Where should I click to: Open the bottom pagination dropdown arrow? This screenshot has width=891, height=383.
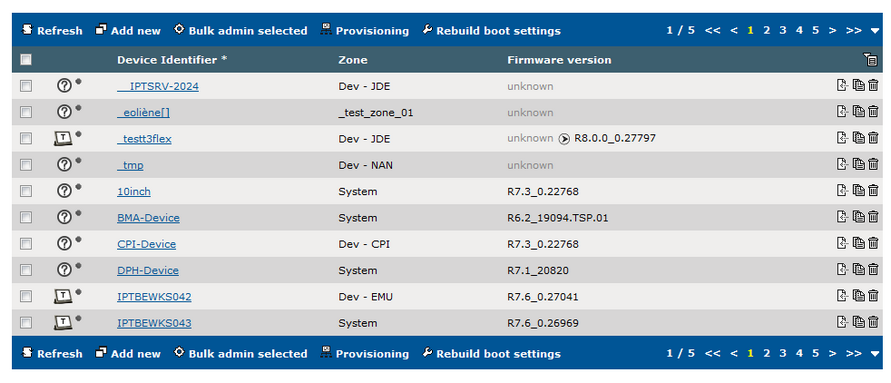pos(875,353)
